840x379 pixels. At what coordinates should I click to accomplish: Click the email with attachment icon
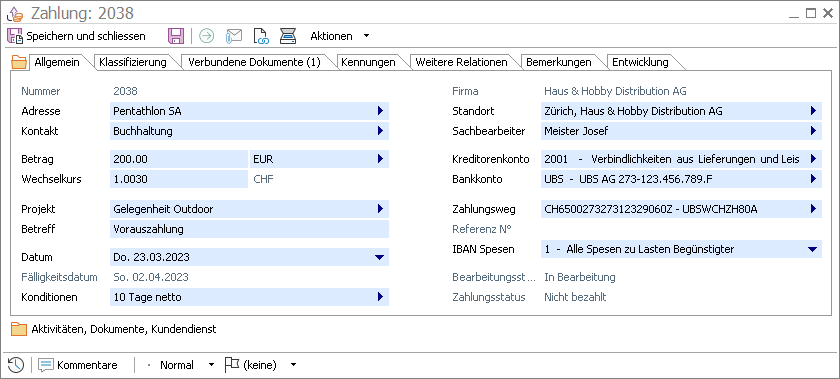click(x=234, y=36)
